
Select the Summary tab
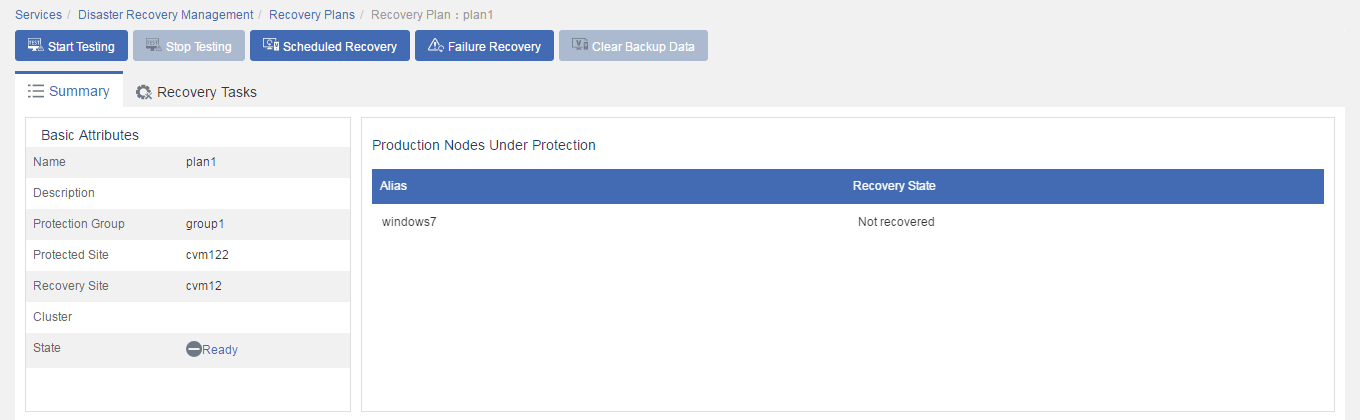[69, 90]
